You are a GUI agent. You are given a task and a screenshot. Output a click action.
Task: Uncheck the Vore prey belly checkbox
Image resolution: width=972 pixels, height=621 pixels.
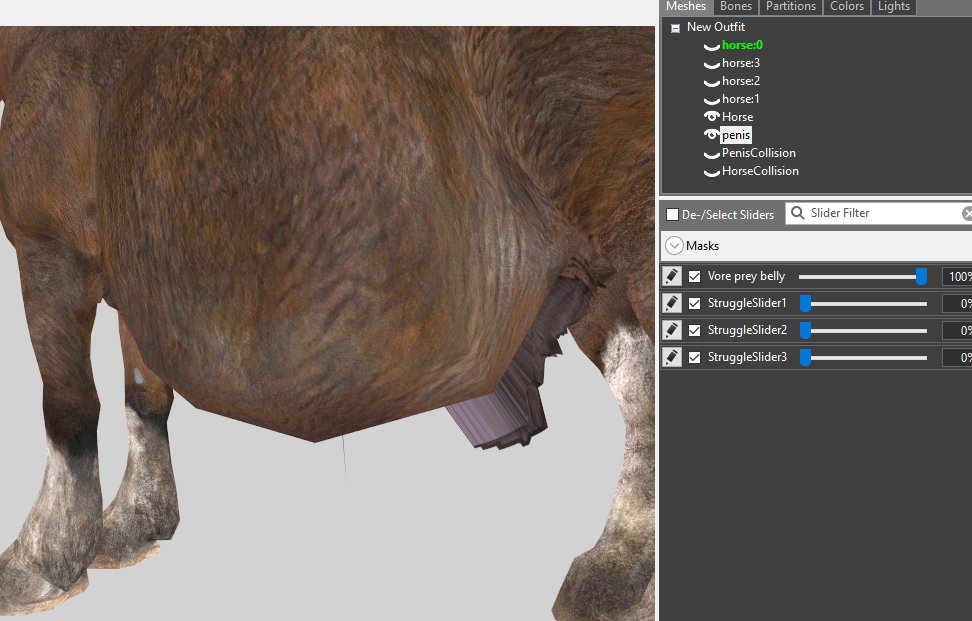click(694, 276)
